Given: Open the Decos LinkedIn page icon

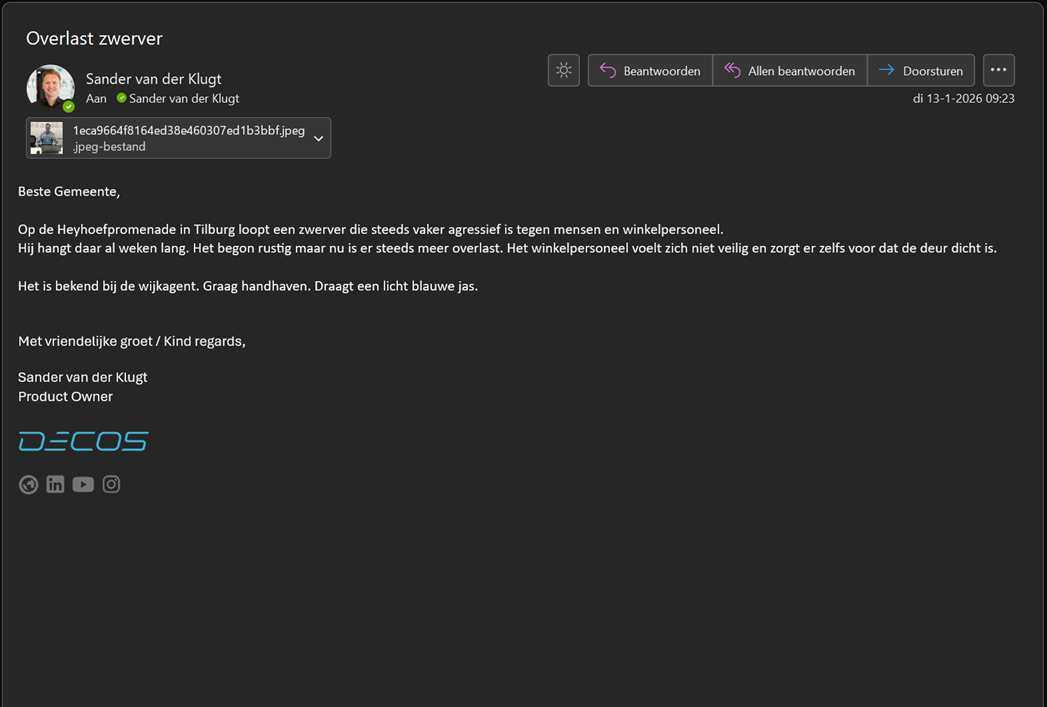Looking at the screenshot, I should pyautogui.click(x=55, y=484).
